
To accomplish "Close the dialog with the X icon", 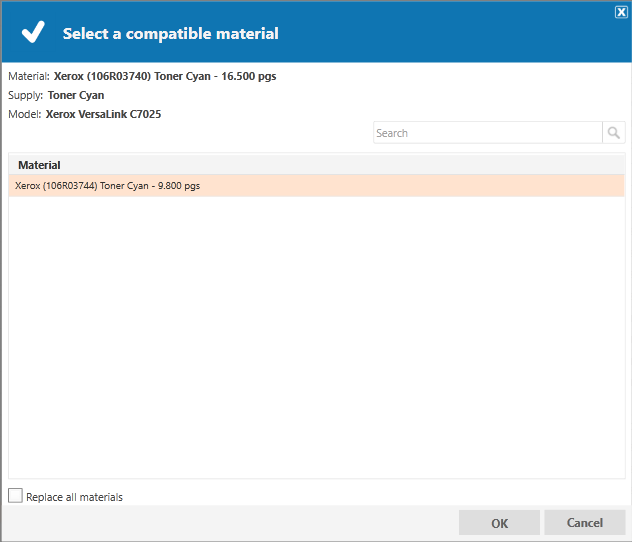I will [621, 12].
